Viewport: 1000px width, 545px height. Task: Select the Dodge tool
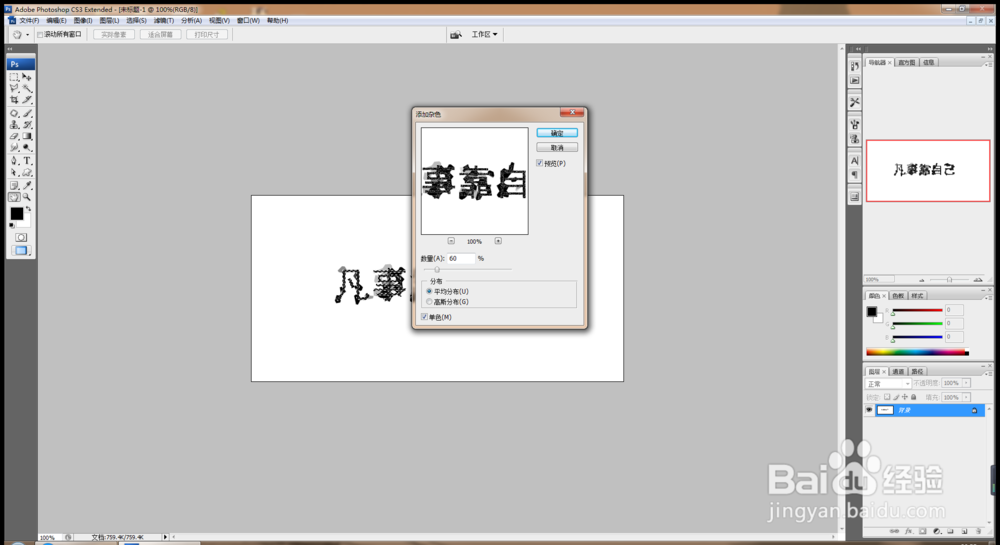(27, 147)
